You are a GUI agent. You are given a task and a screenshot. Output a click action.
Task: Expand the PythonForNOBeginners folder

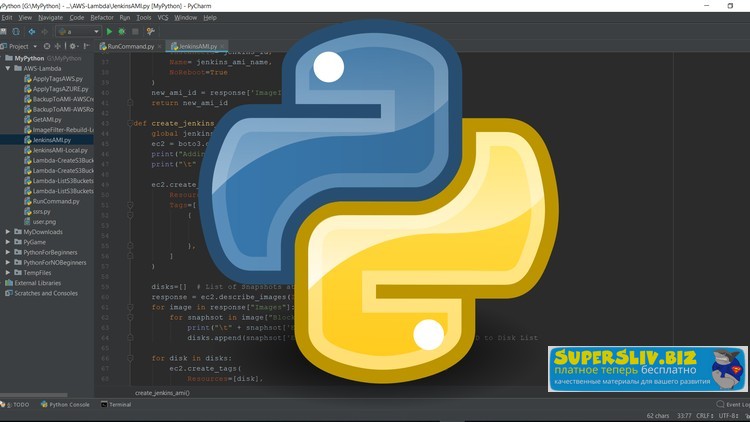coord(8,262)
